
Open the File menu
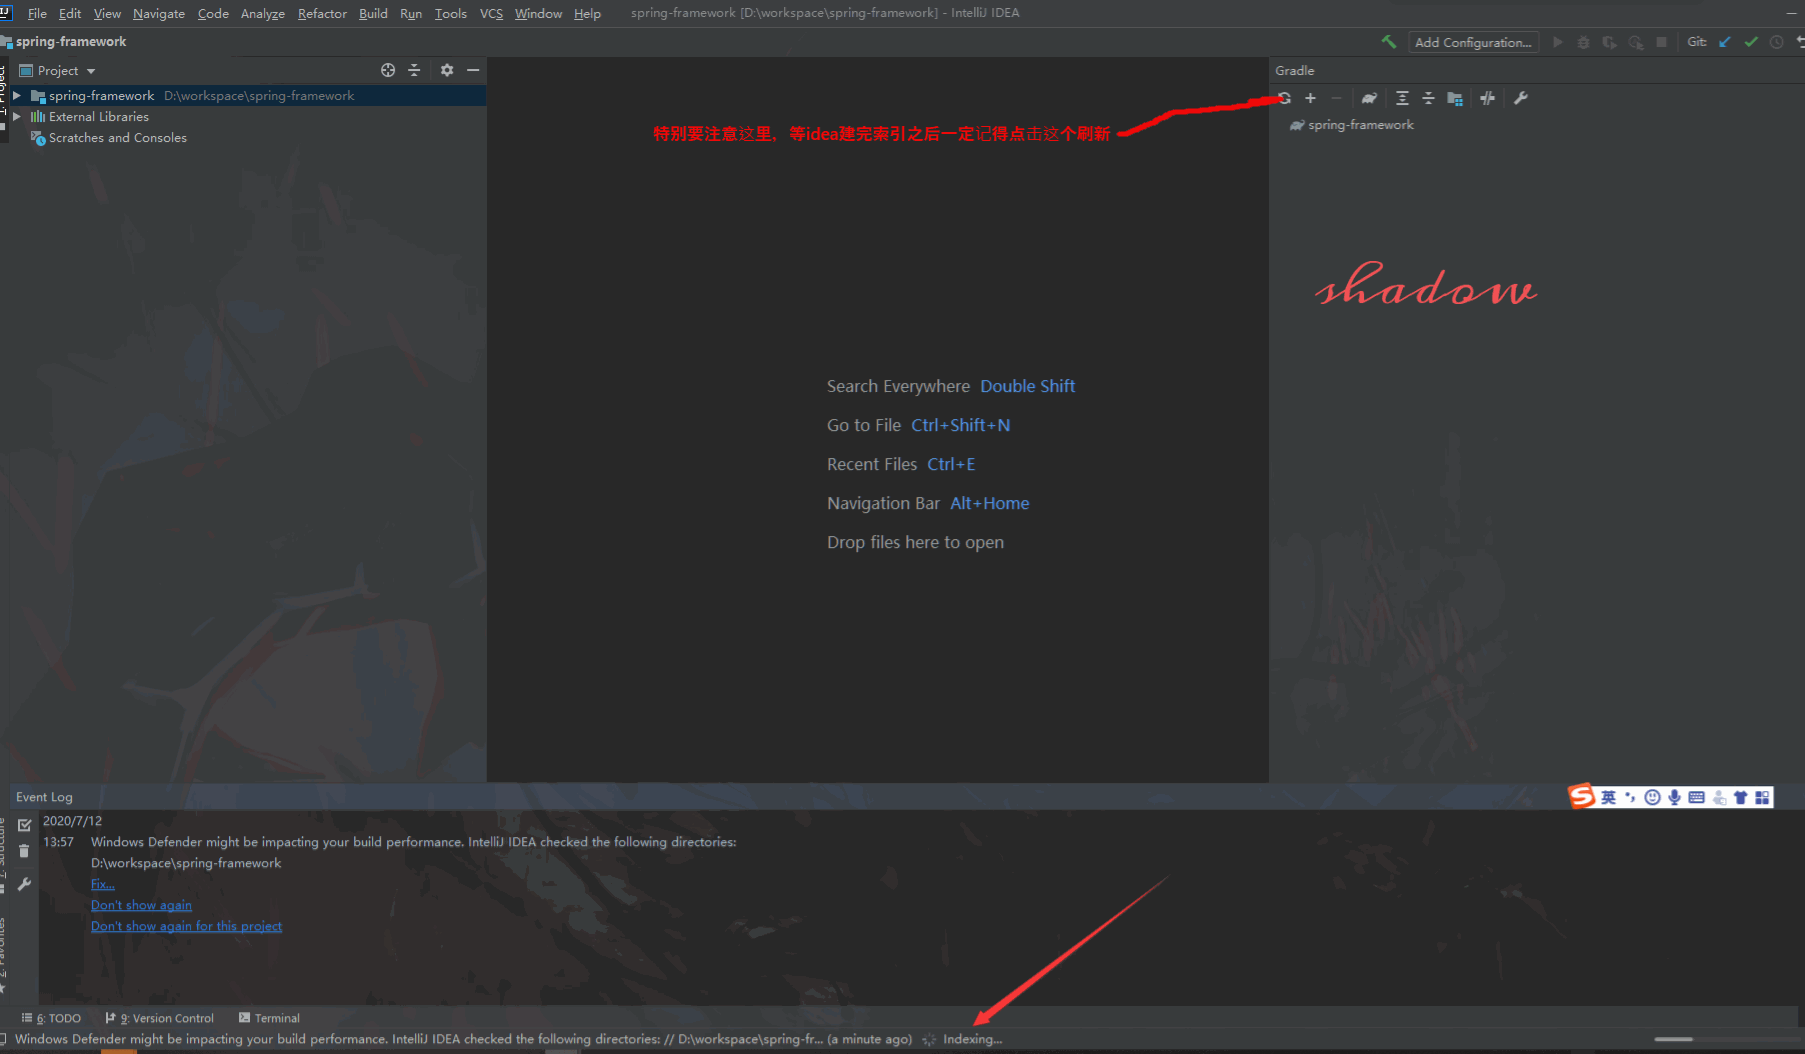click(x=37, y=13)
